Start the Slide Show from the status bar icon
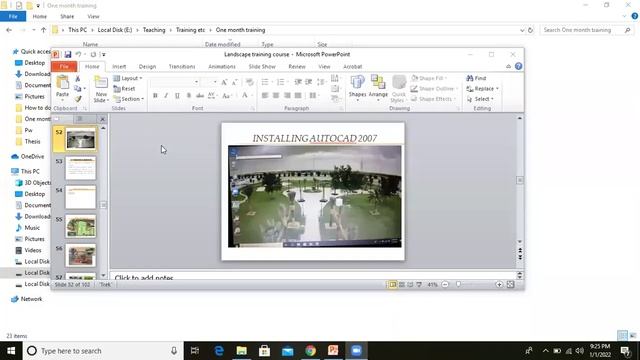The image size is (640, 360). [419, 284]
